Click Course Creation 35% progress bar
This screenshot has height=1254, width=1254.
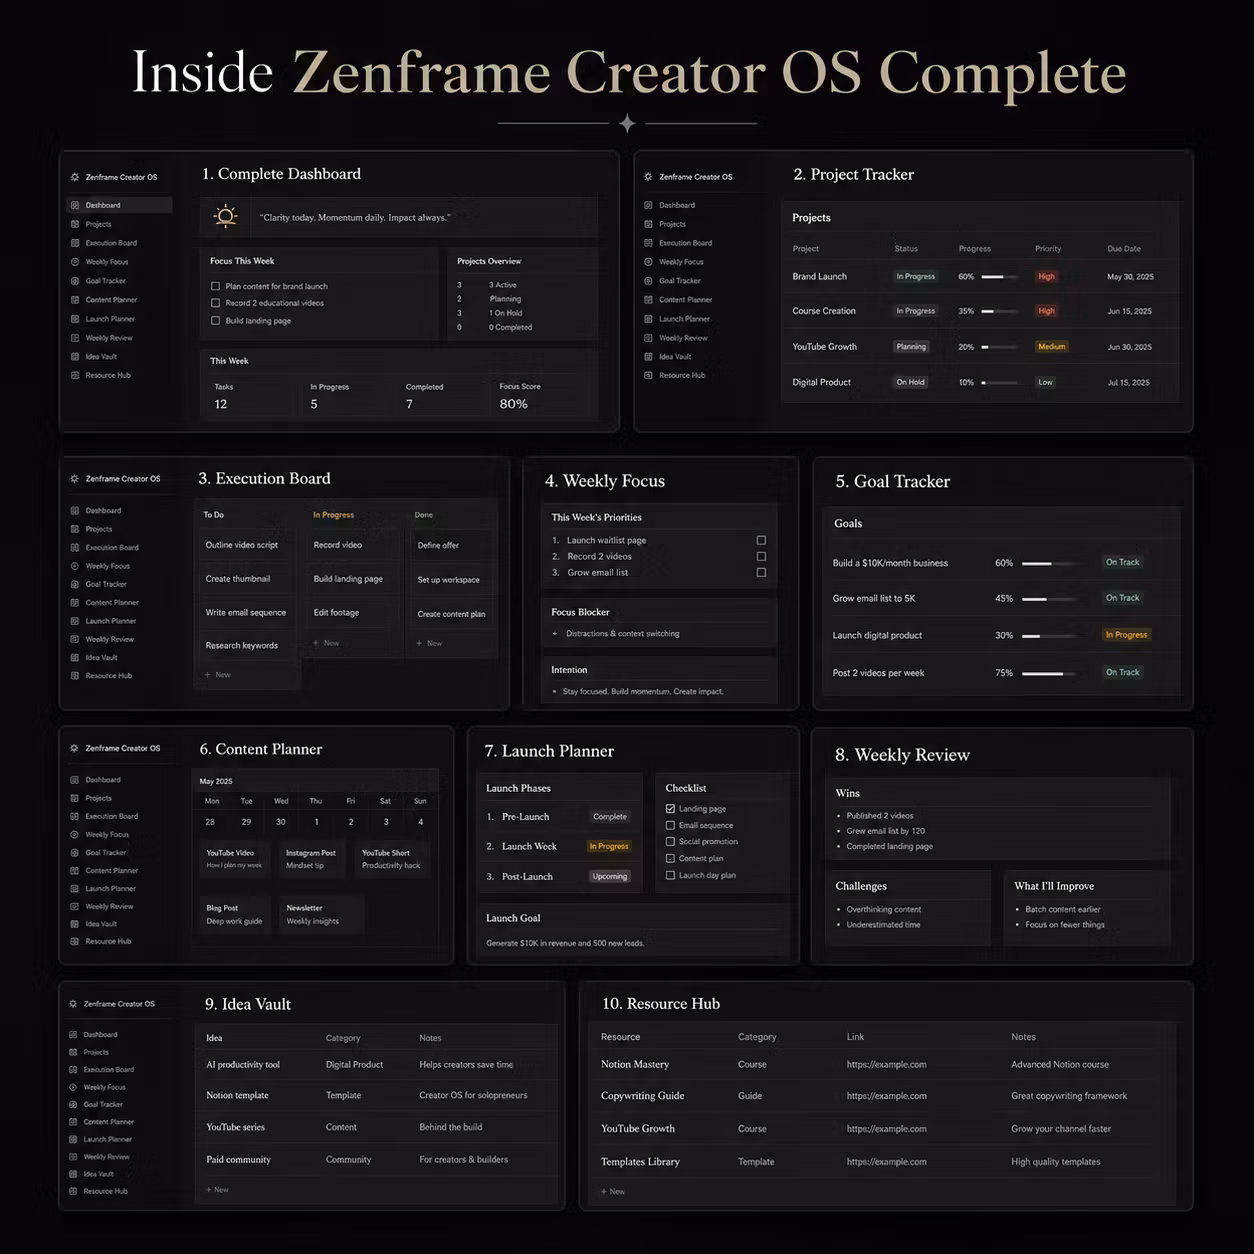coord(1000,311)
